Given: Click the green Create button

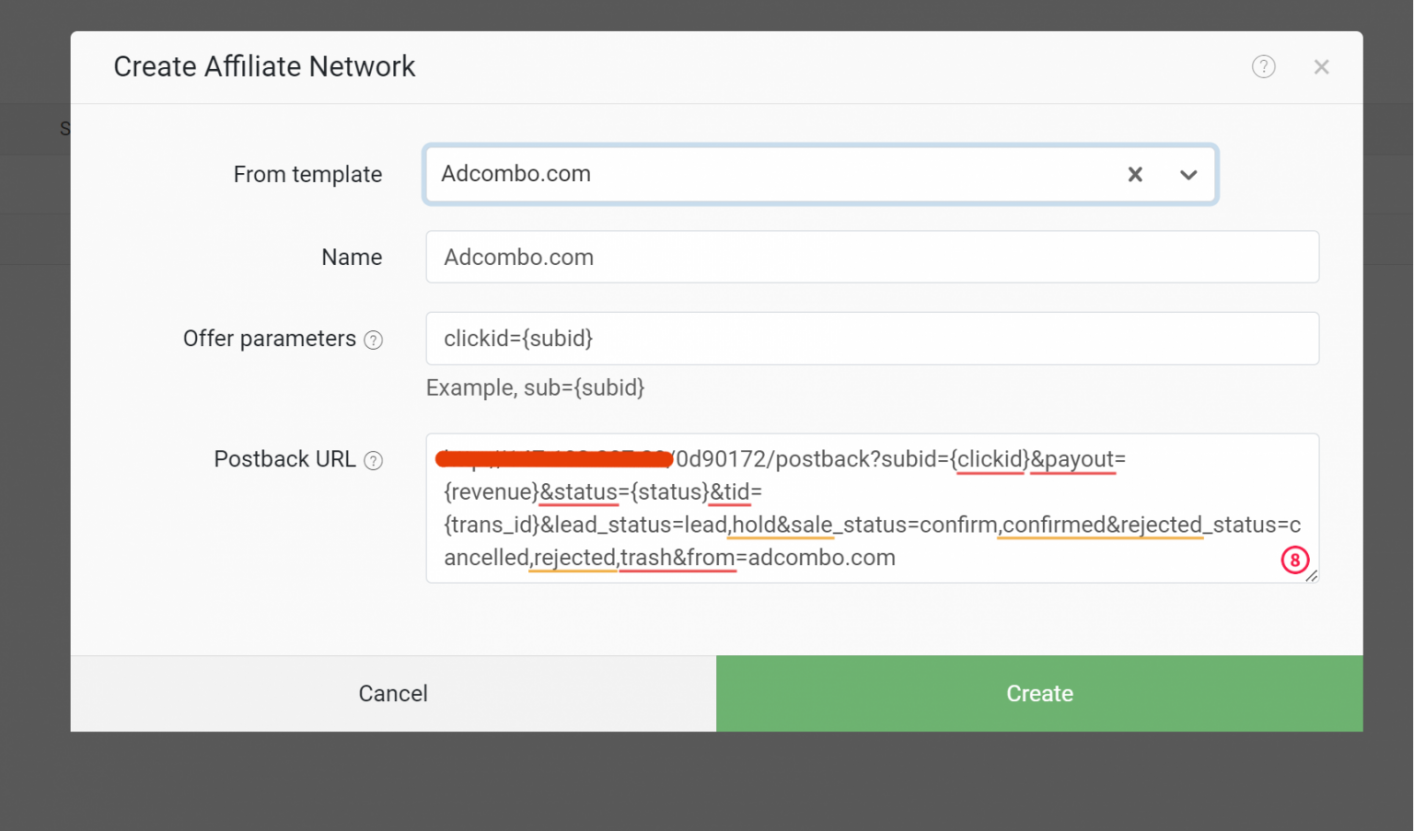Looking at the screenshot, I should click(x=1039, y=693).
